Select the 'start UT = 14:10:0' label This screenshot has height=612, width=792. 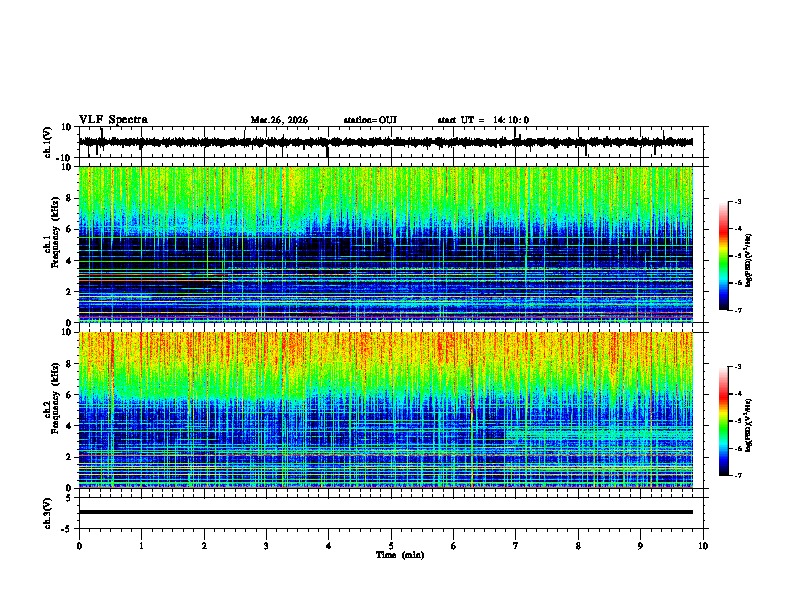483,120
